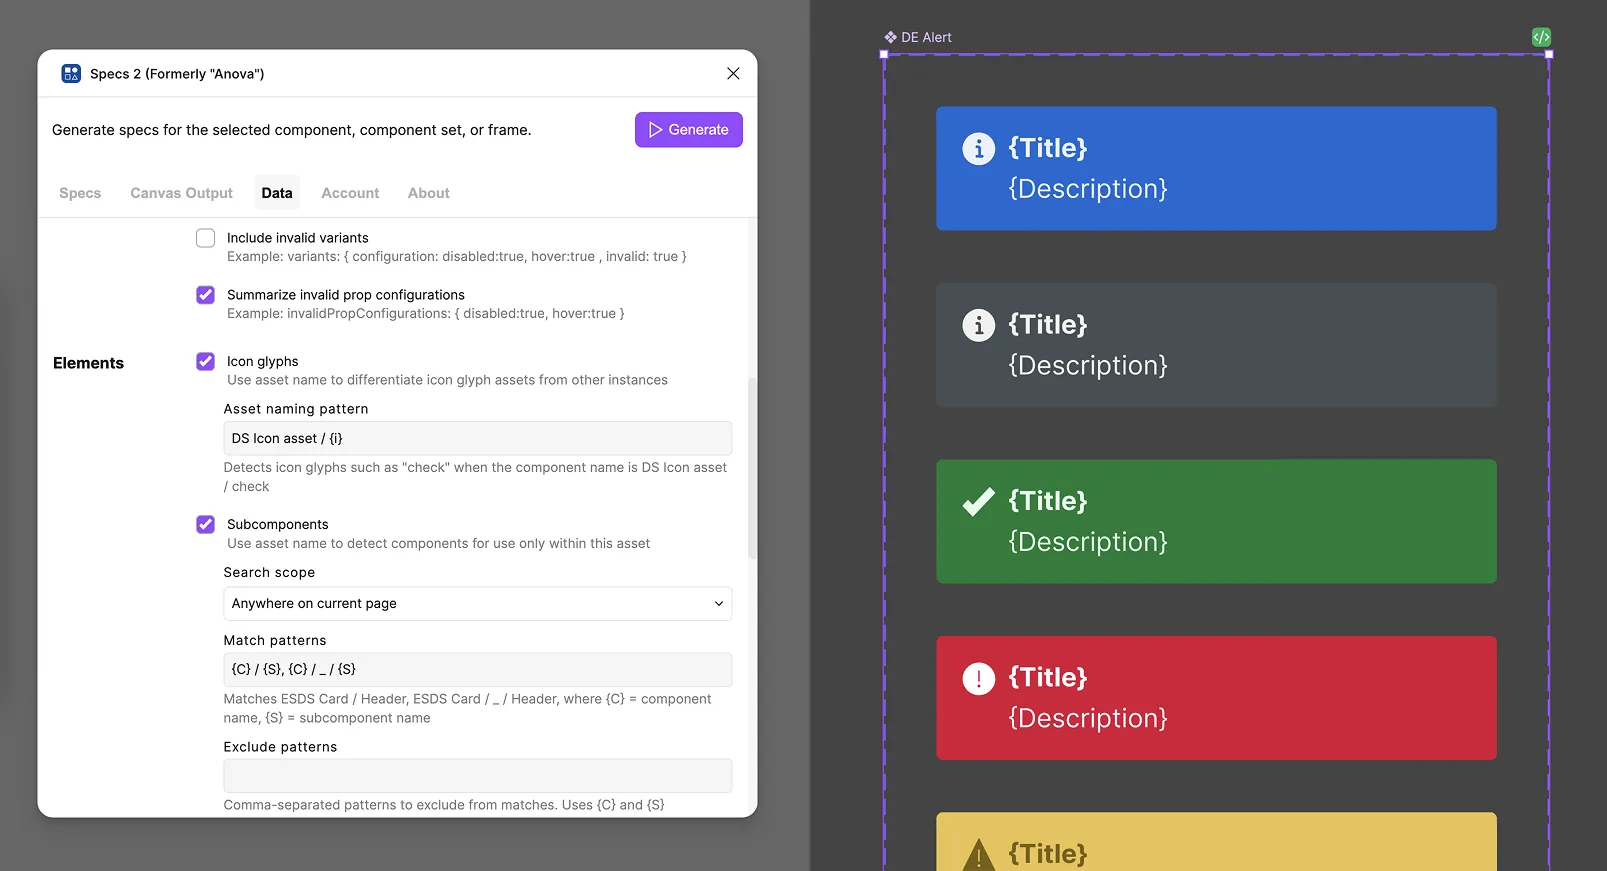Click the Generate button

688,129
